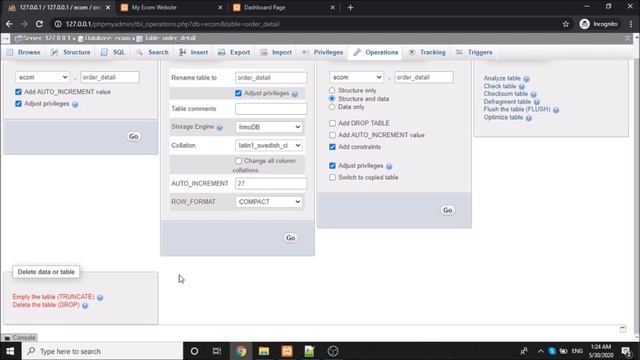640x360 pixels.
Task: Open help icon beside Storage Engine
Action: click(x=219, y=128)
